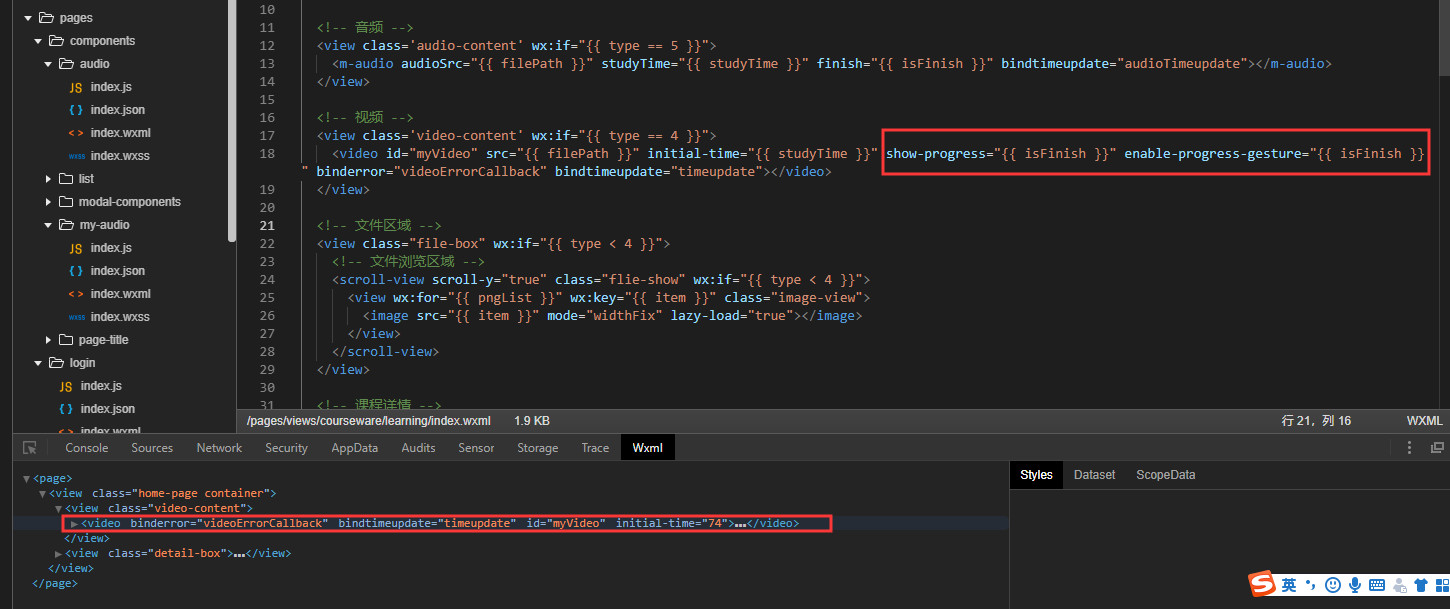
Task: Click wxml icon of my-audio's index.wxml
Action: coord(76,294)
